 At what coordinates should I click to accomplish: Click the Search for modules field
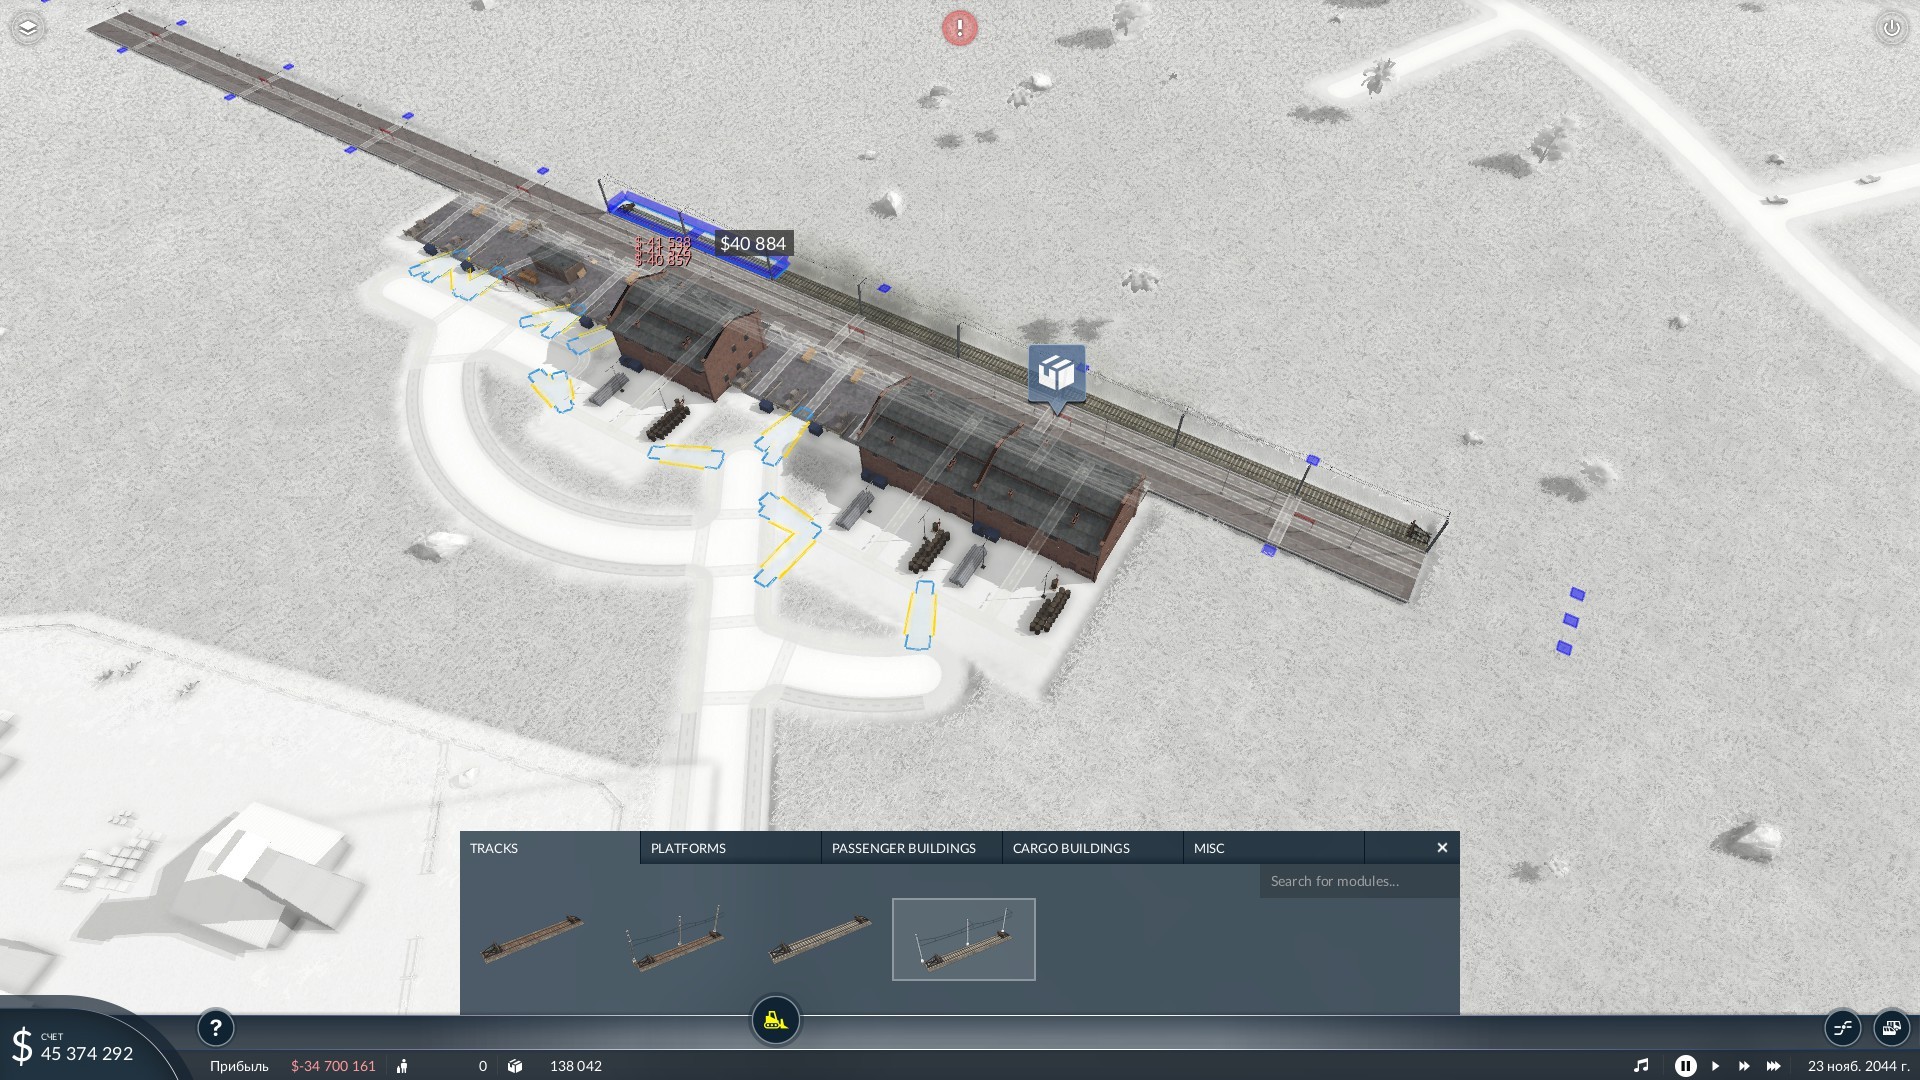pyautogui.click(x=1358, y=881)
